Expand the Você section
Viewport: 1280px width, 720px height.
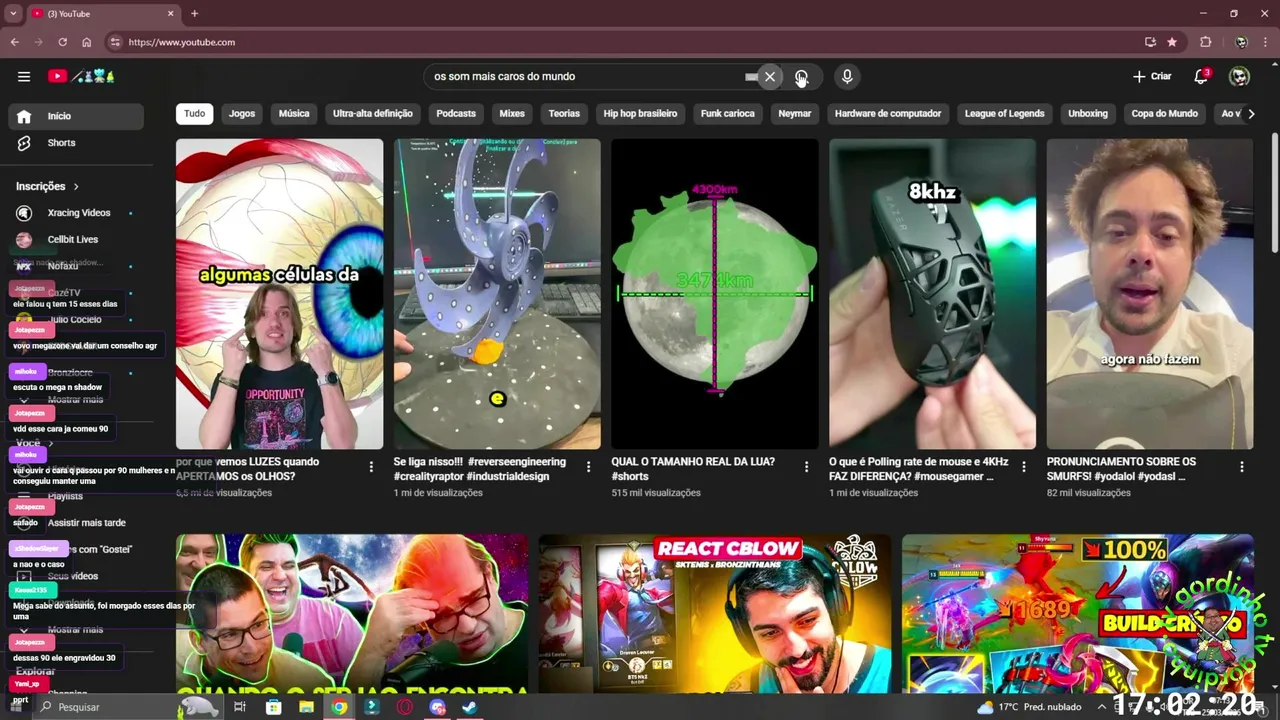pos(34,443)
